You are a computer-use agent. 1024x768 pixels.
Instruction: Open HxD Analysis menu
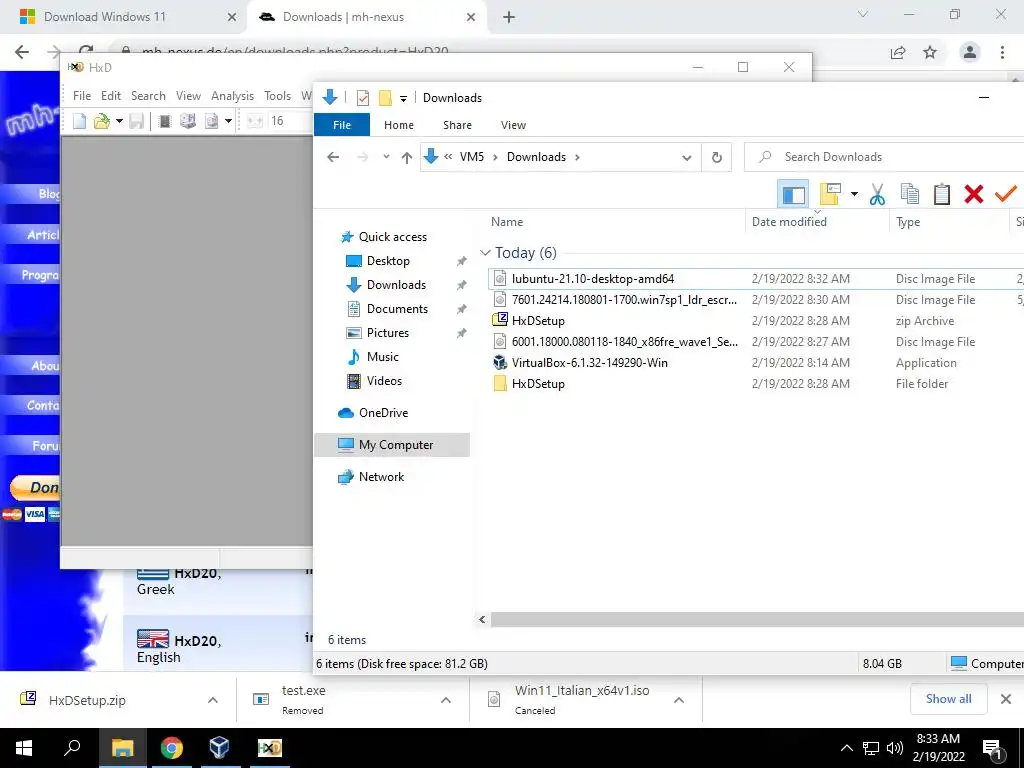232,96
